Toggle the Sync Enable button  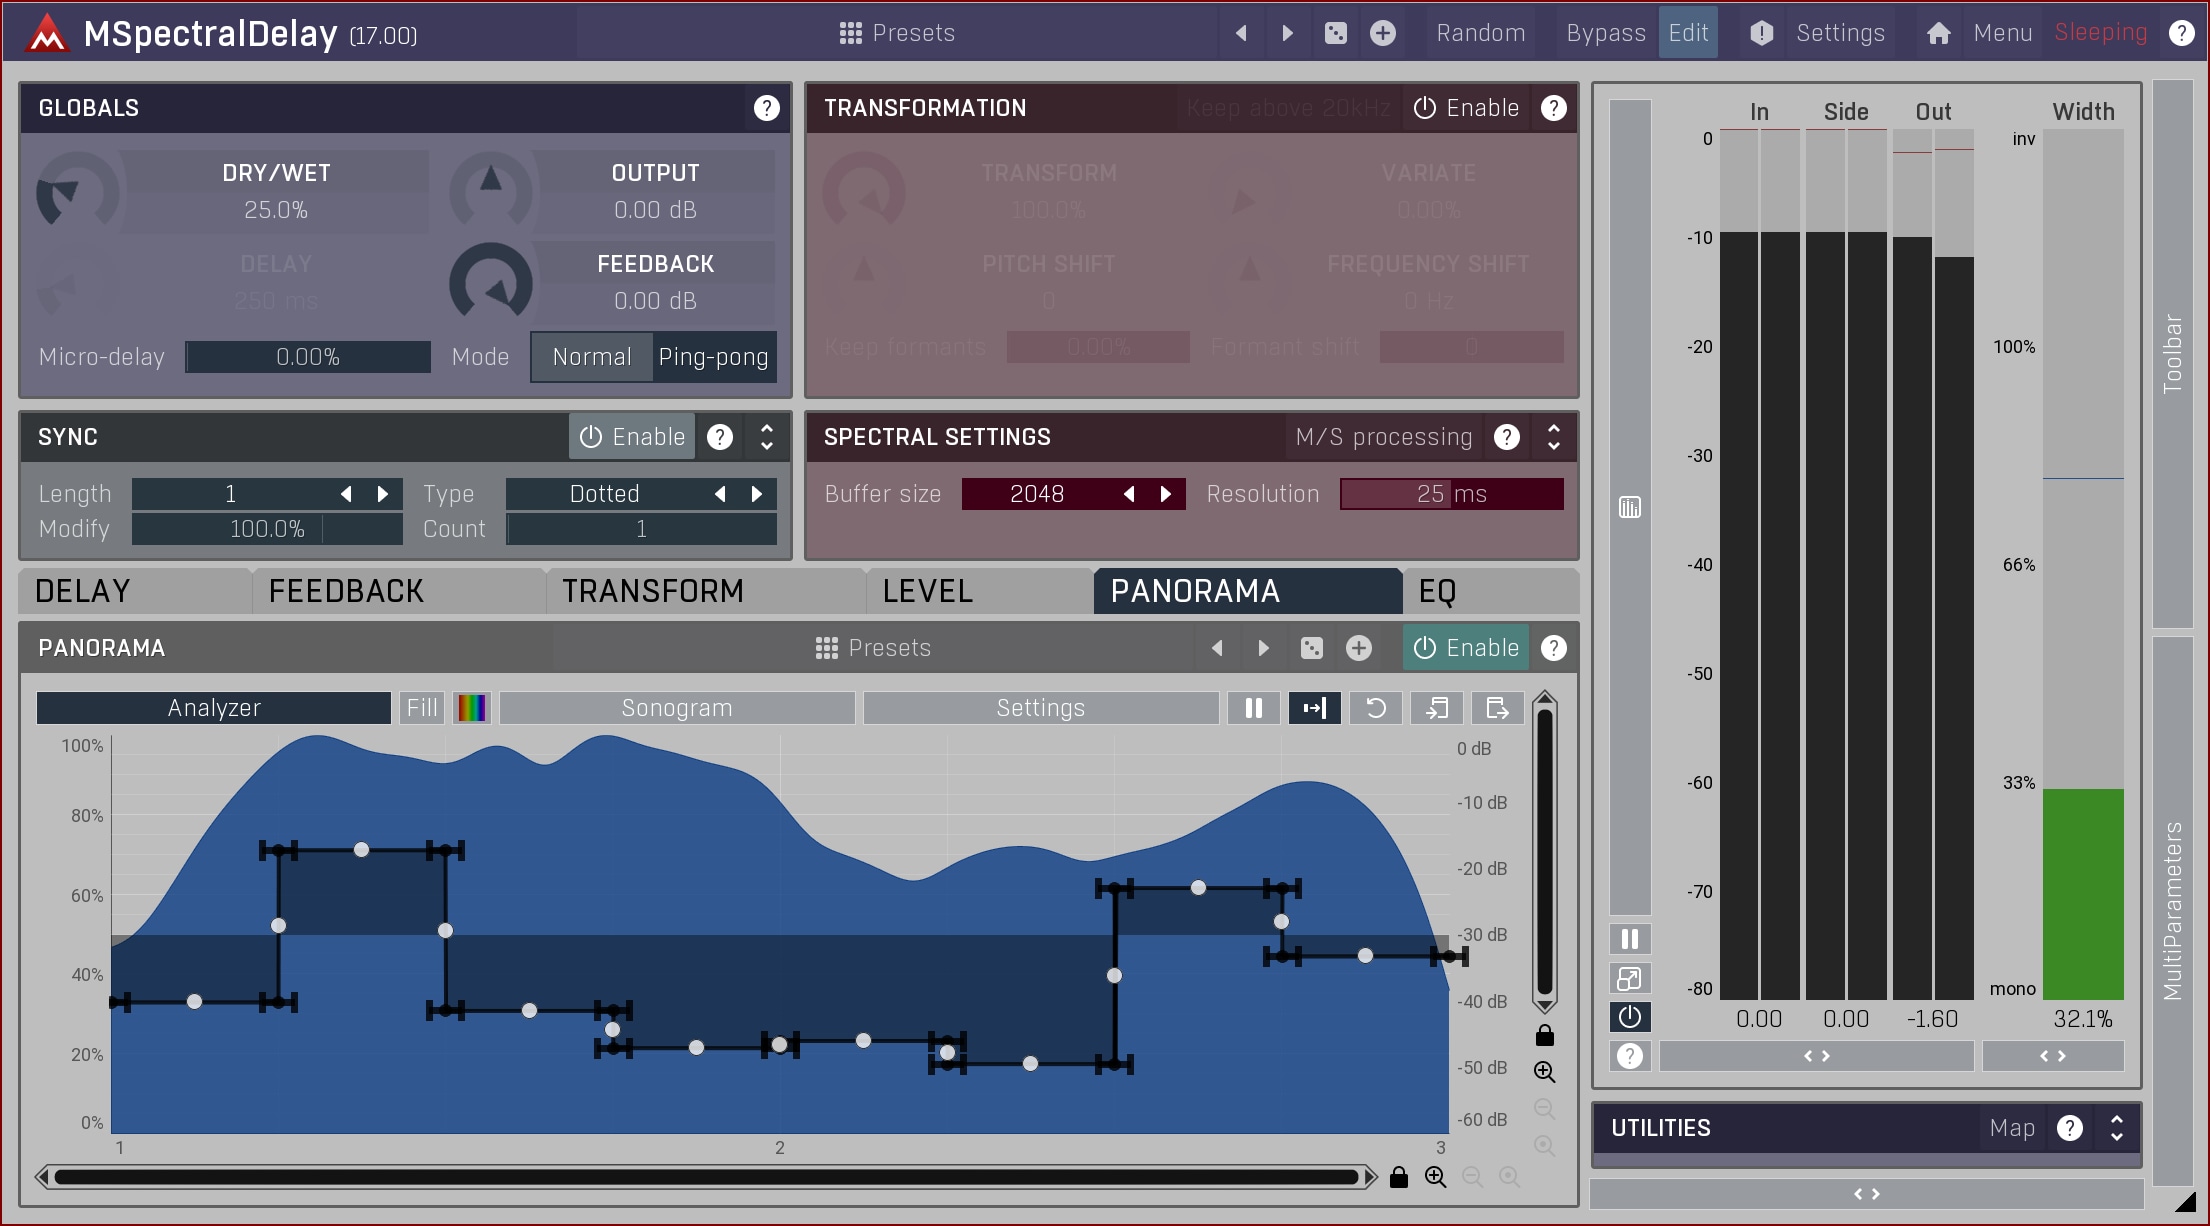pos(632,437)
